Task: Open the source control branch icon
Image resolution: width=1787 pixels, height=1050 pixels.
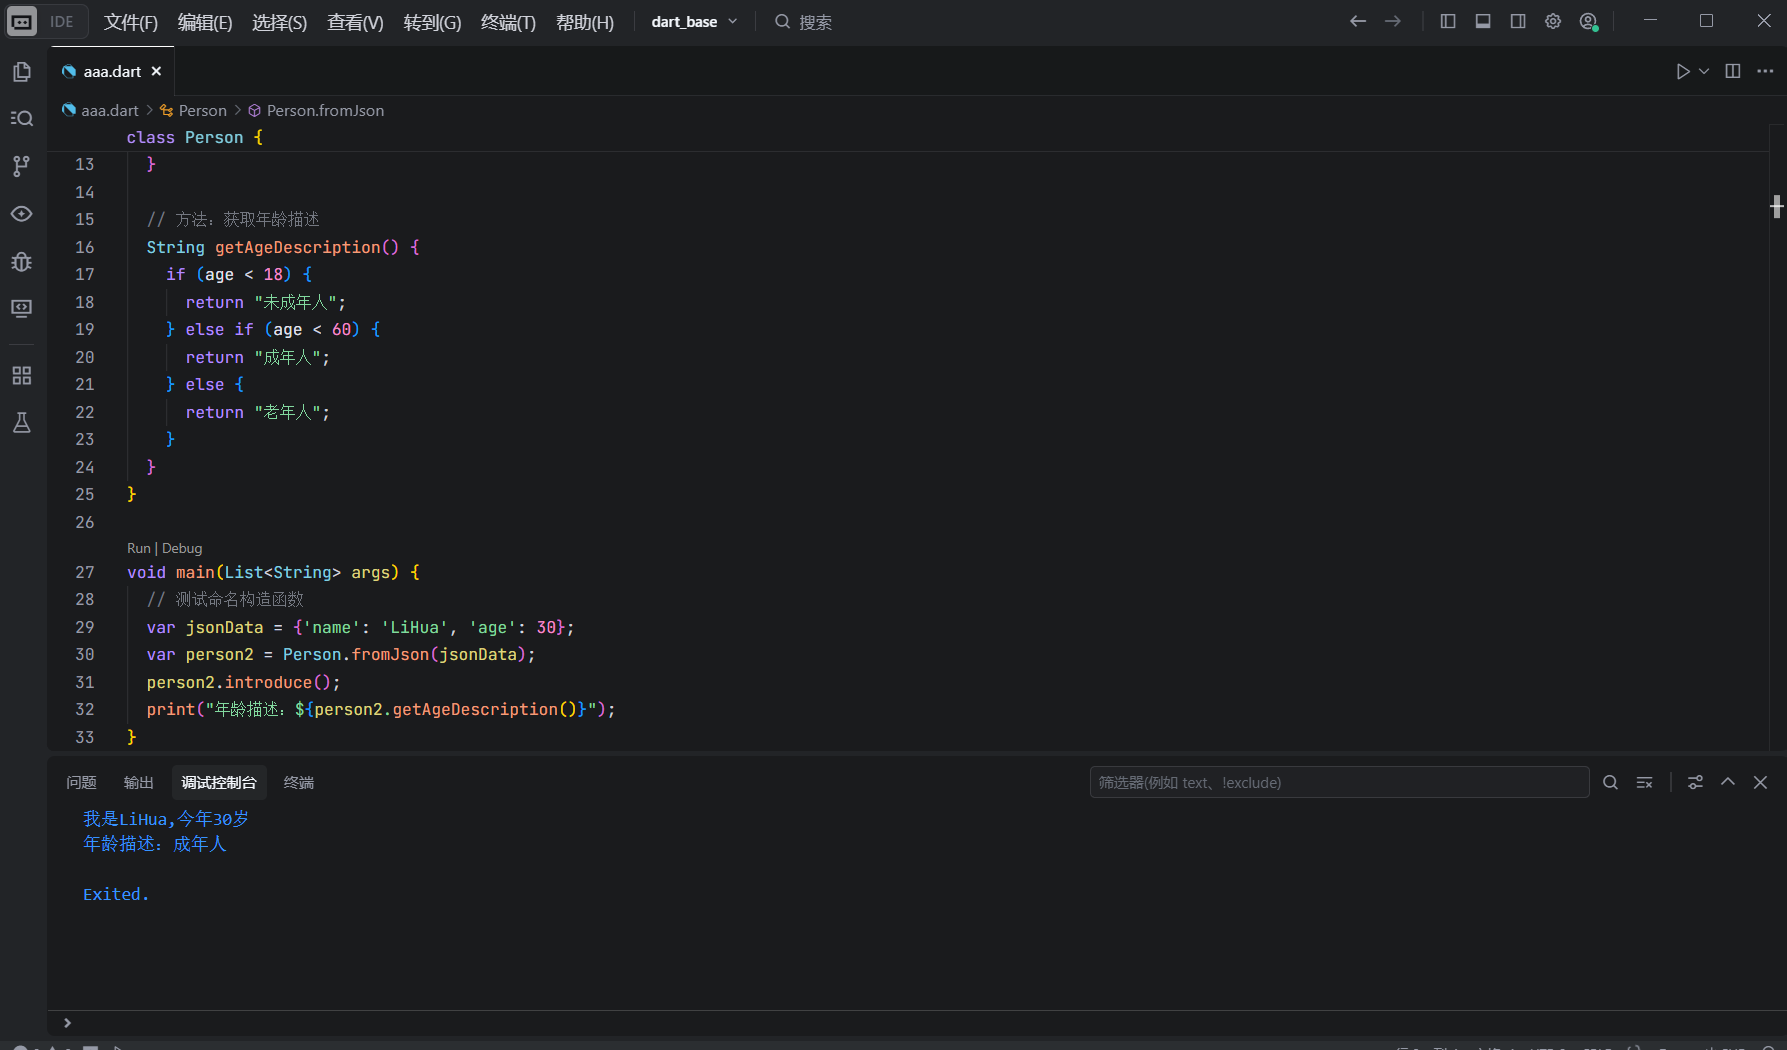Action: 22,166
